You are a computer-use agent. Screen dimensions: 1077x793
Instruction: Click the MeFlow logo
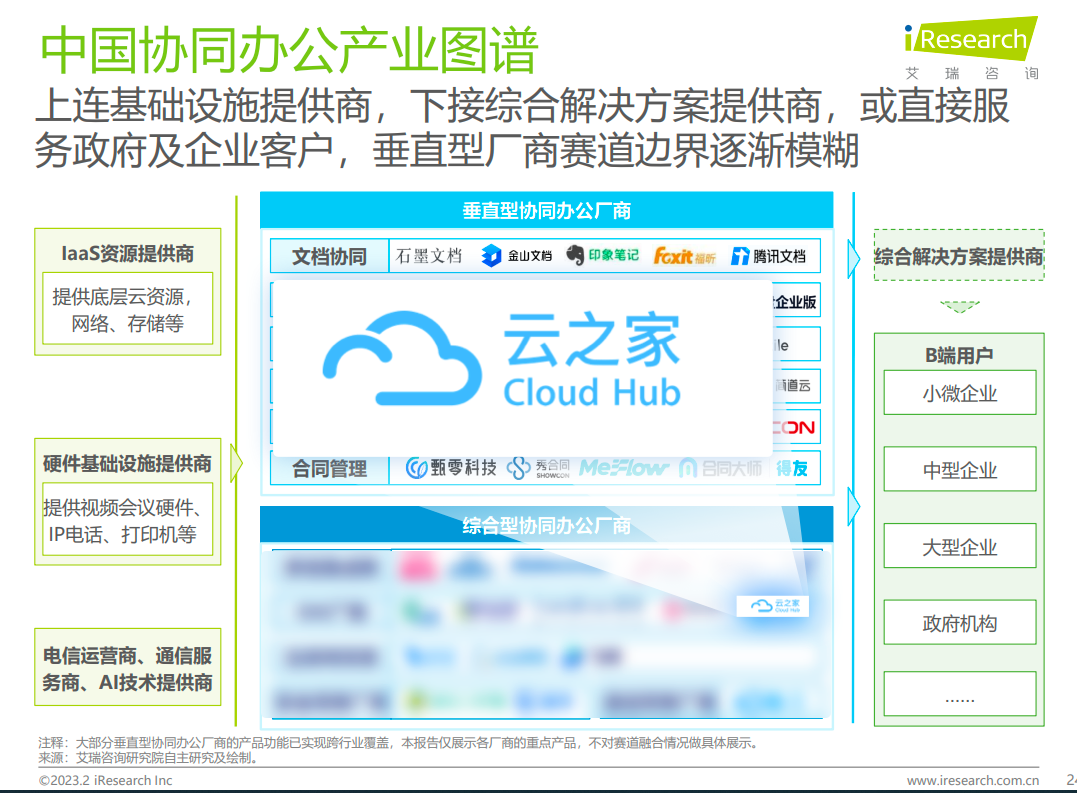coord(624,468)
